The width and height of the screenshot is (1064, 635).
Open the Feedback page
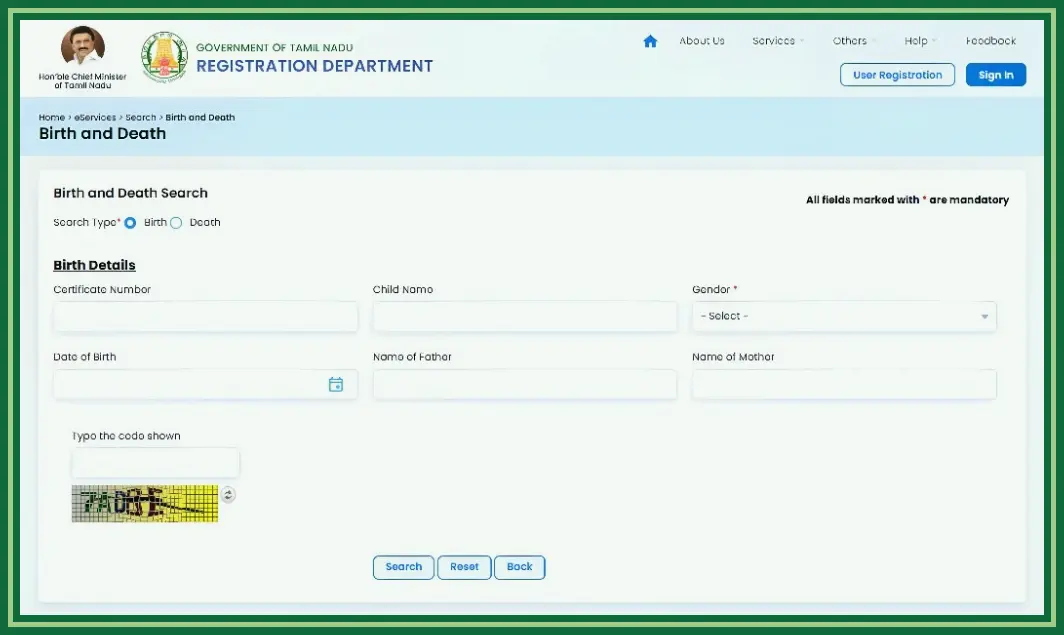pos(991,41)
